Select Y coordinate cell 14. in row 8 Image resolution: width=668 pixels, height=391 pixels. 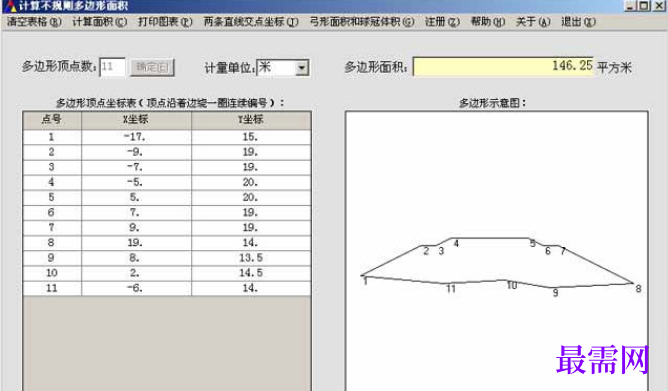tap(251, 243)
